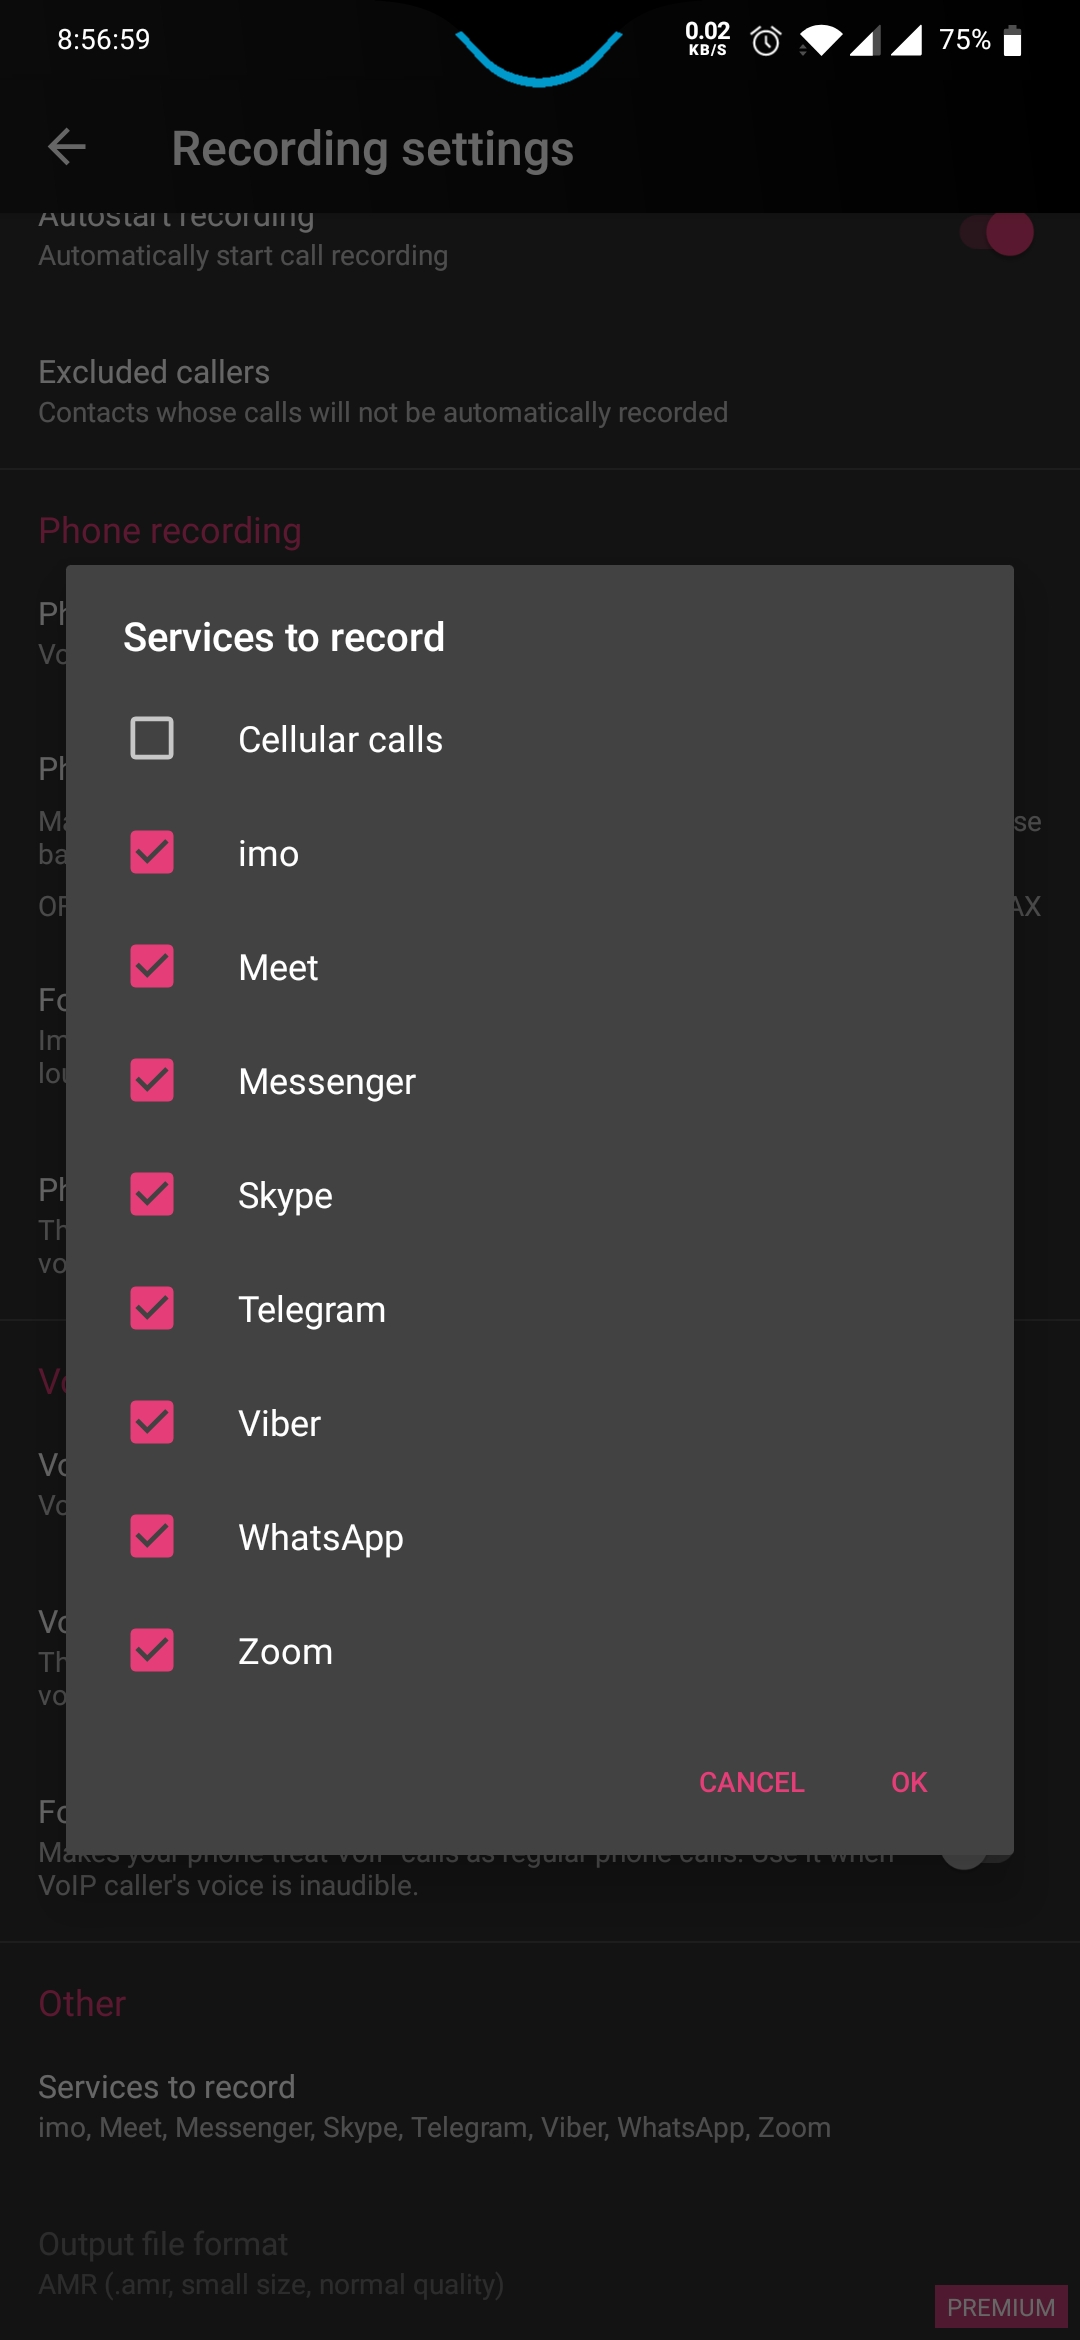The height and width of the screenshot is (2340, 1080).
Task: Tap the back arrow icon
Action: 67,147
